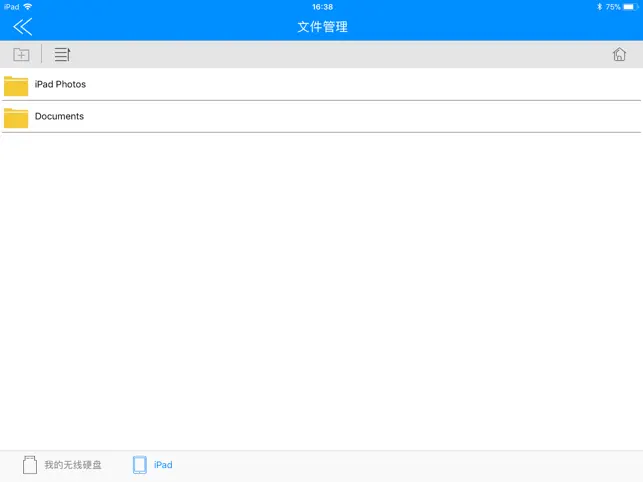Open the iPad Photos folder icon

tap(16, 86)
